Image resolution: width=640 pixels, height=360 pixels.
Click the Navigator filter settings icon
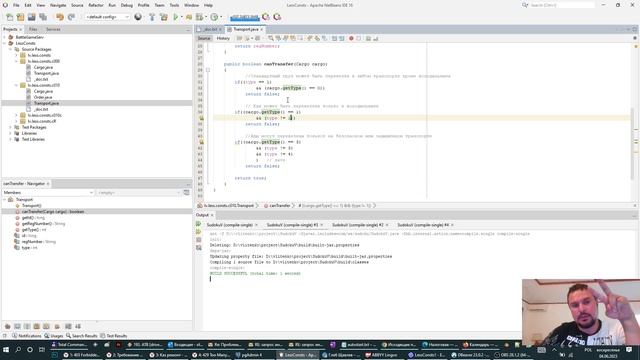point(187,193)
